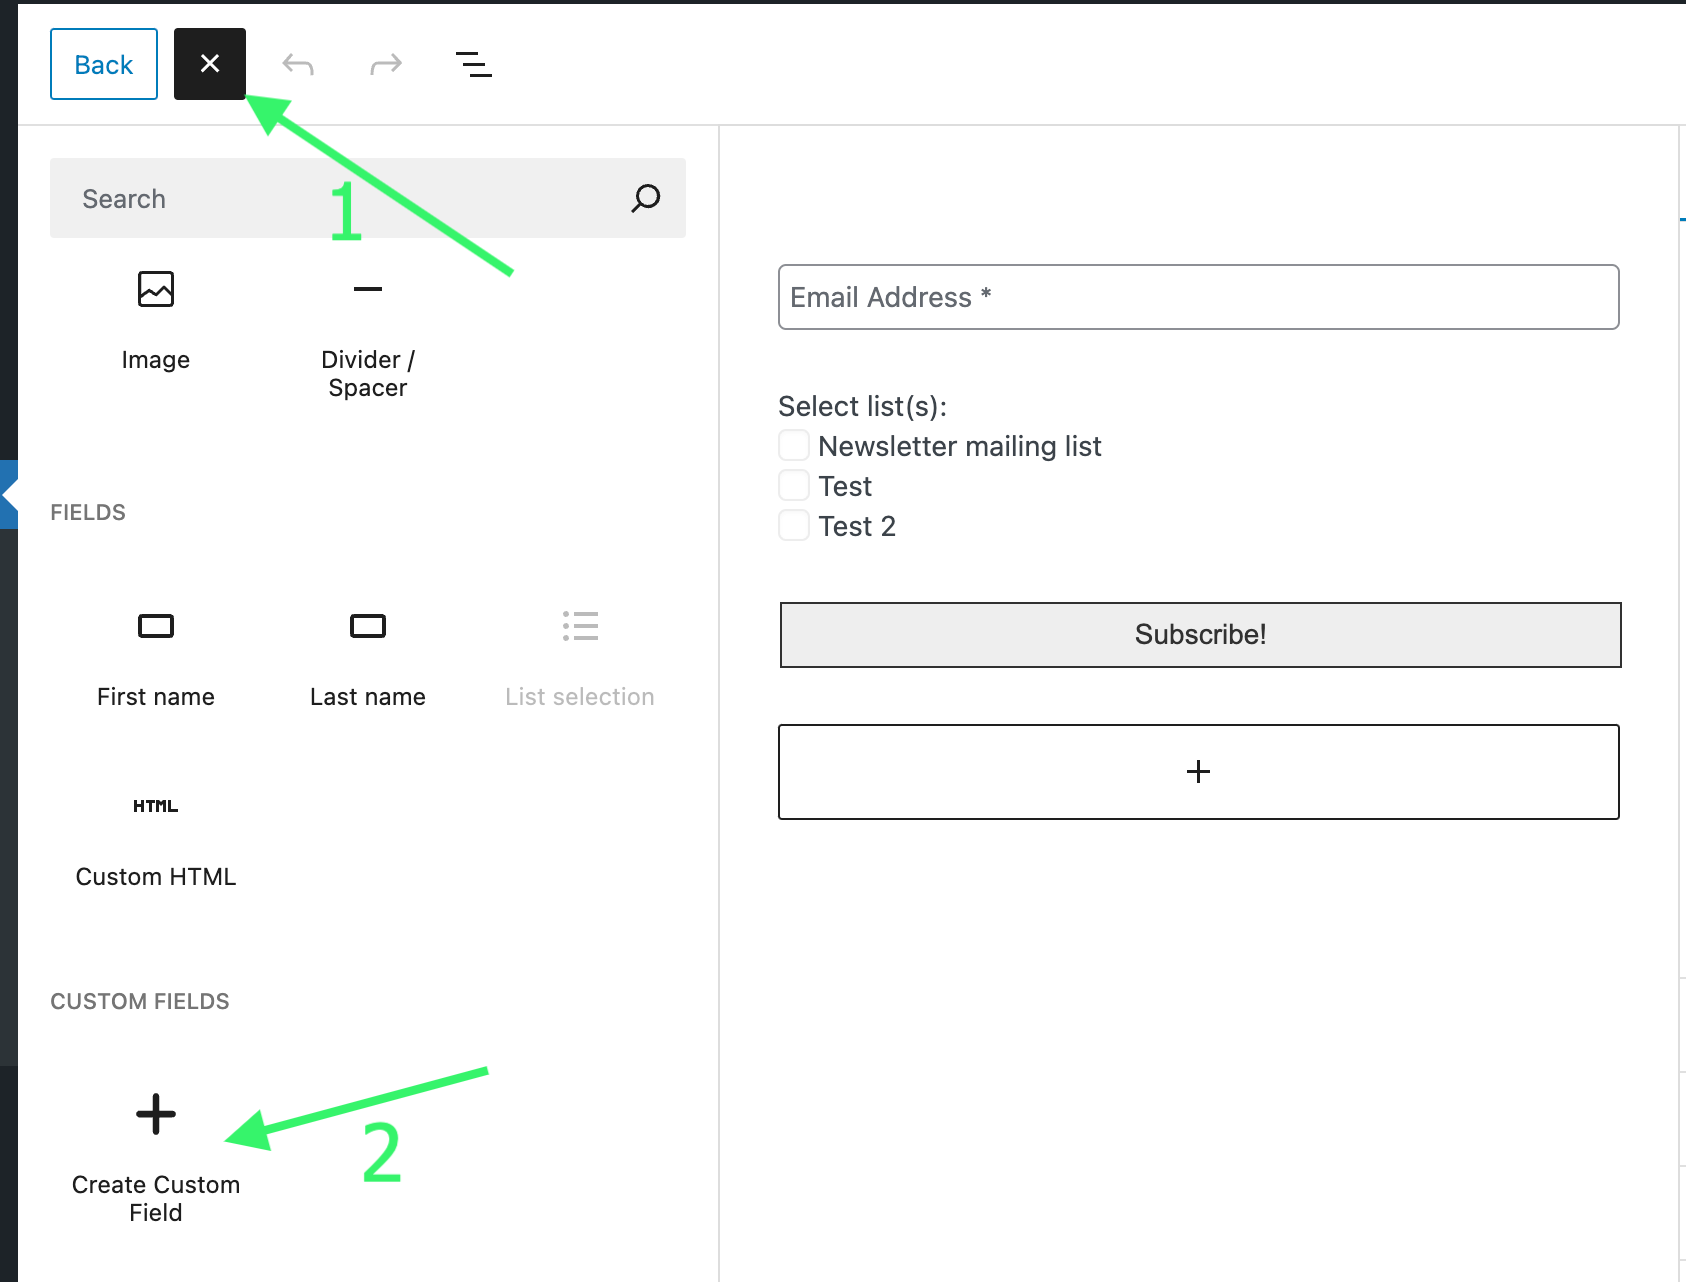The width and height of the screenshot is (1686, 1282).
Task: Click the Undo arrow icon
Action: (298, 64)
